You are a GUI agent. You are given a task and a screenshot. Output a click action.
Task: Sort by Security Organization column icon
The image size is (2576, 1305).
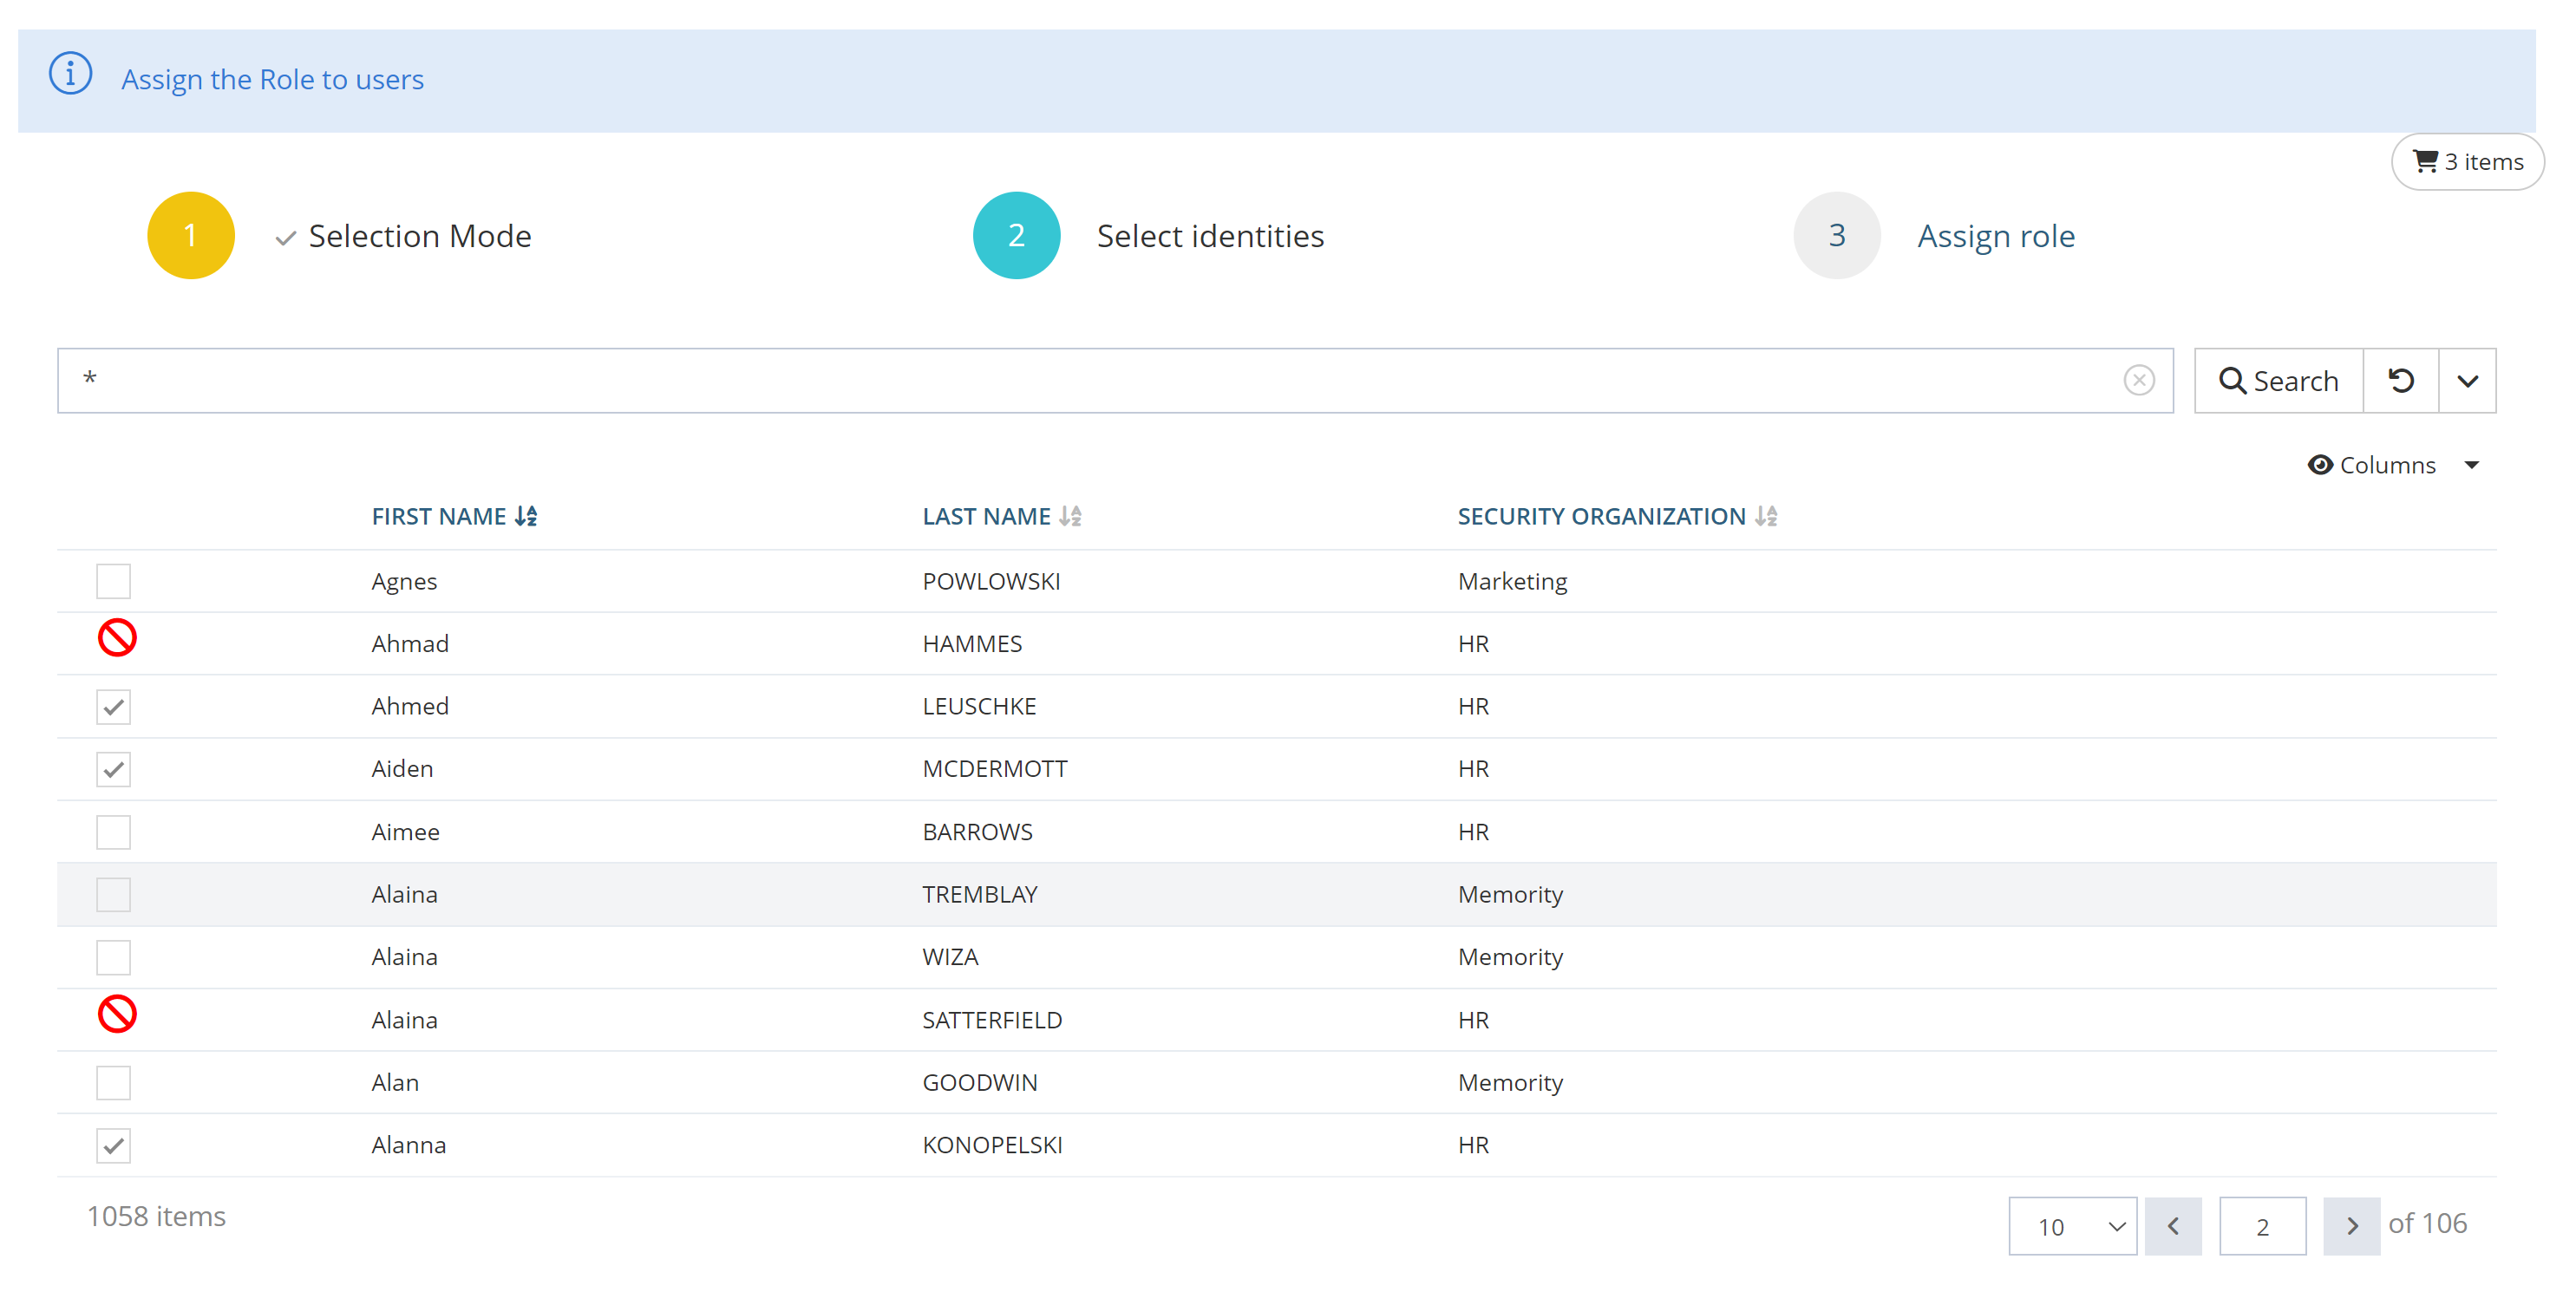click(x=1767, y=516)
